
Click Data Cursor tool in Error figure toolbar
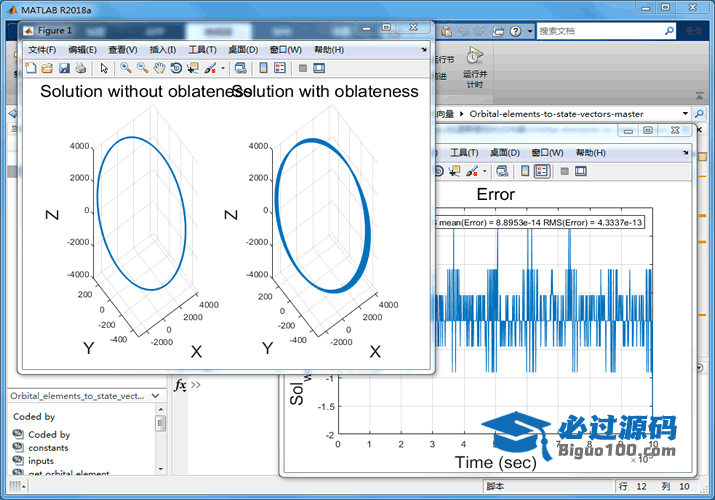pos(455,171)
